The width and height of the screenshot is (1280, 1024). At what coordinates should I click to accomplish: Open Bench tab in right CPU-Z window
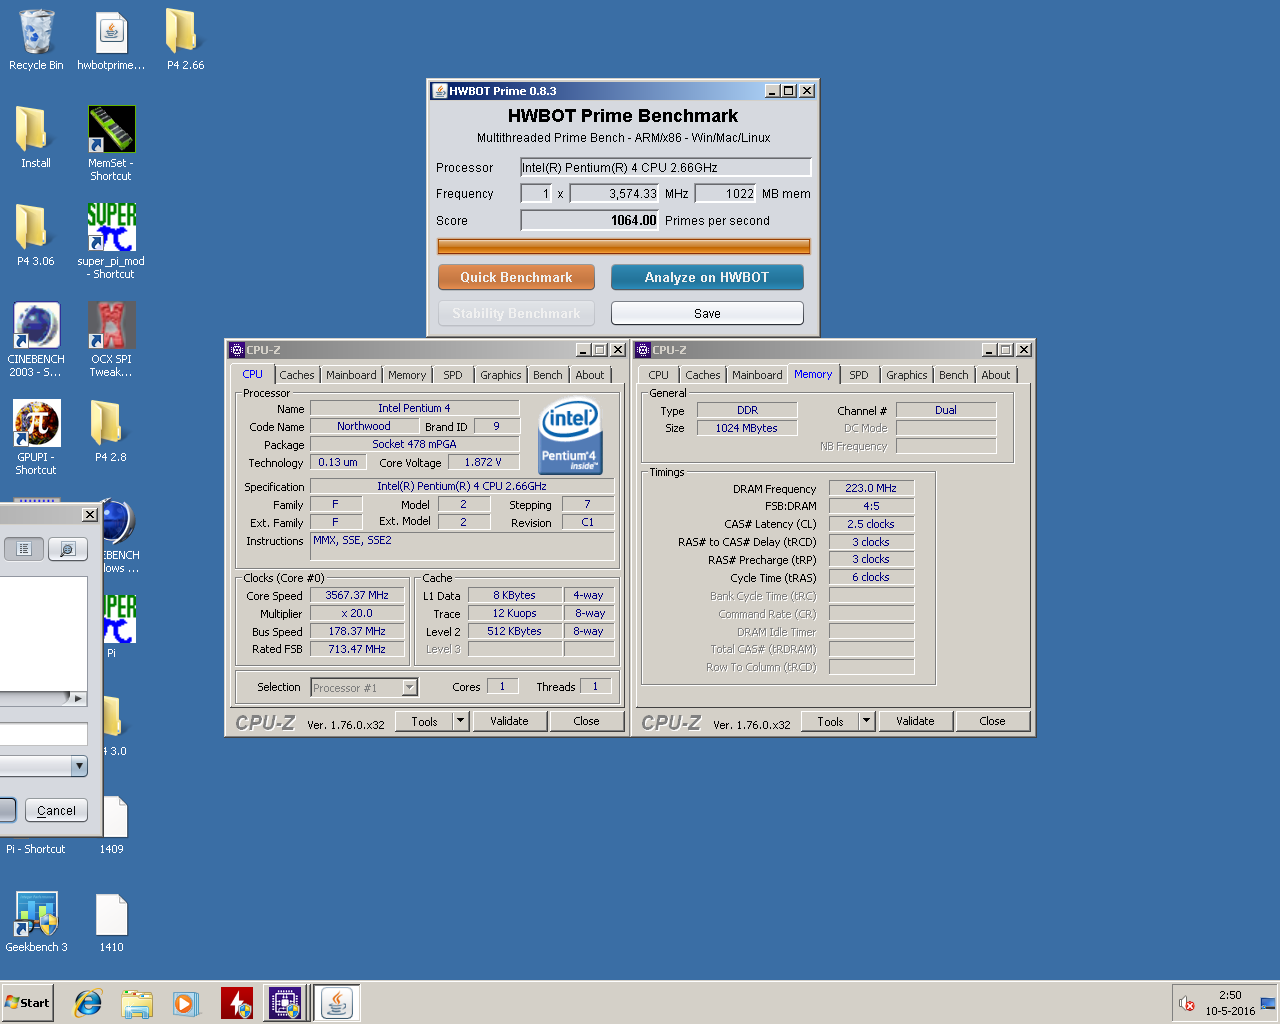tap(954, 375)
